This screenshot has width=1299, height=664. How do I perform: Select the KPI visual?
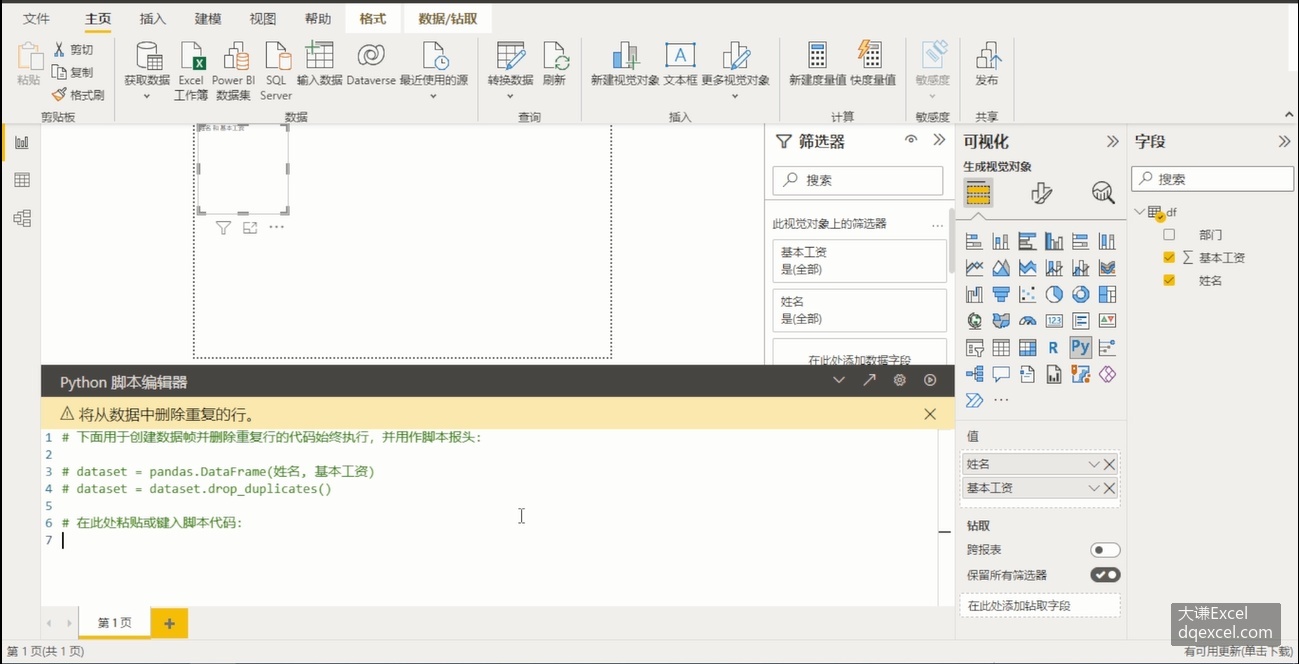point(1107,321)
